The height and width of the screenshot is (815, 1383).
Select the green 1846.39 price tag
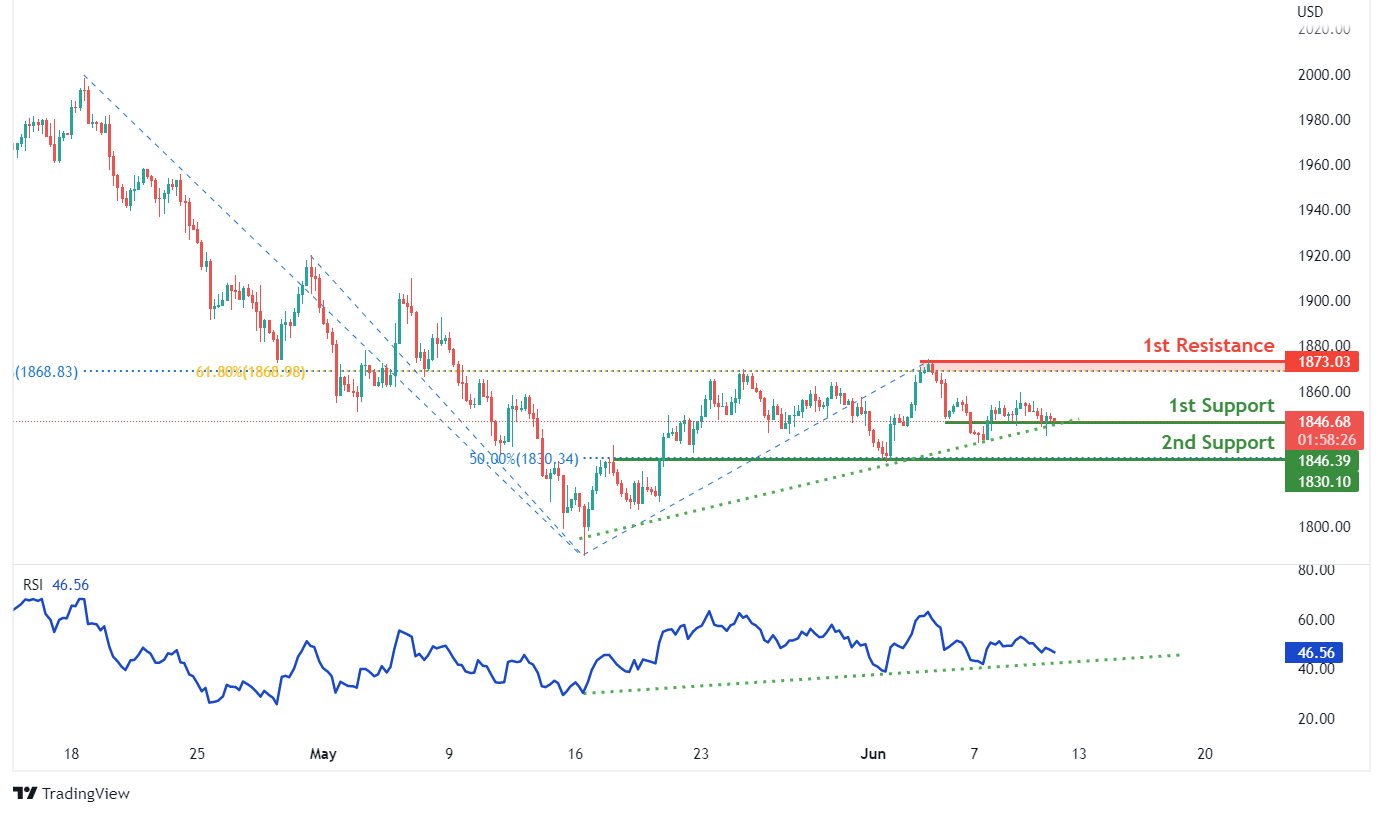pyautogui.click(x=1322, y=461)
